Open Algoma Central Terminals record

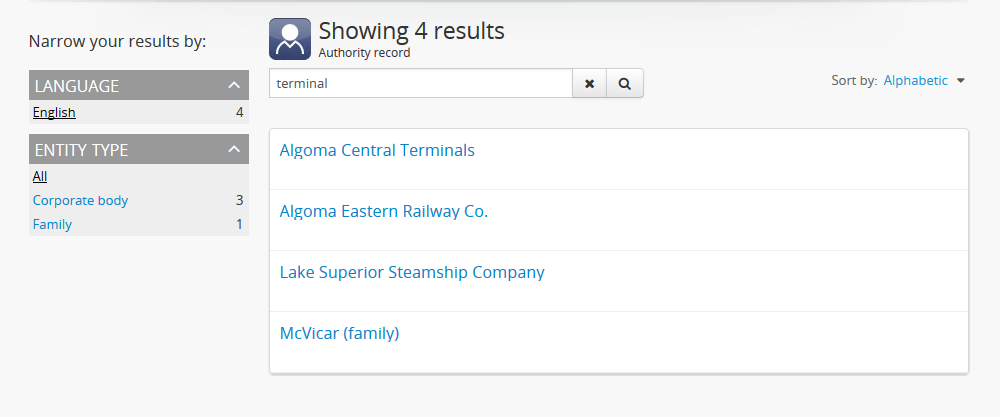pos(377,151)
